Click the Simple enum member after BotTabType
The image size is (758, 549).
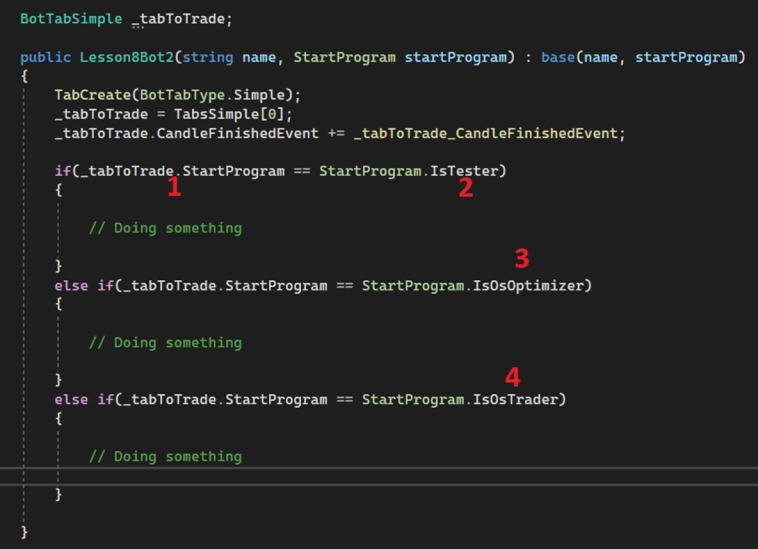click(259, 95)
